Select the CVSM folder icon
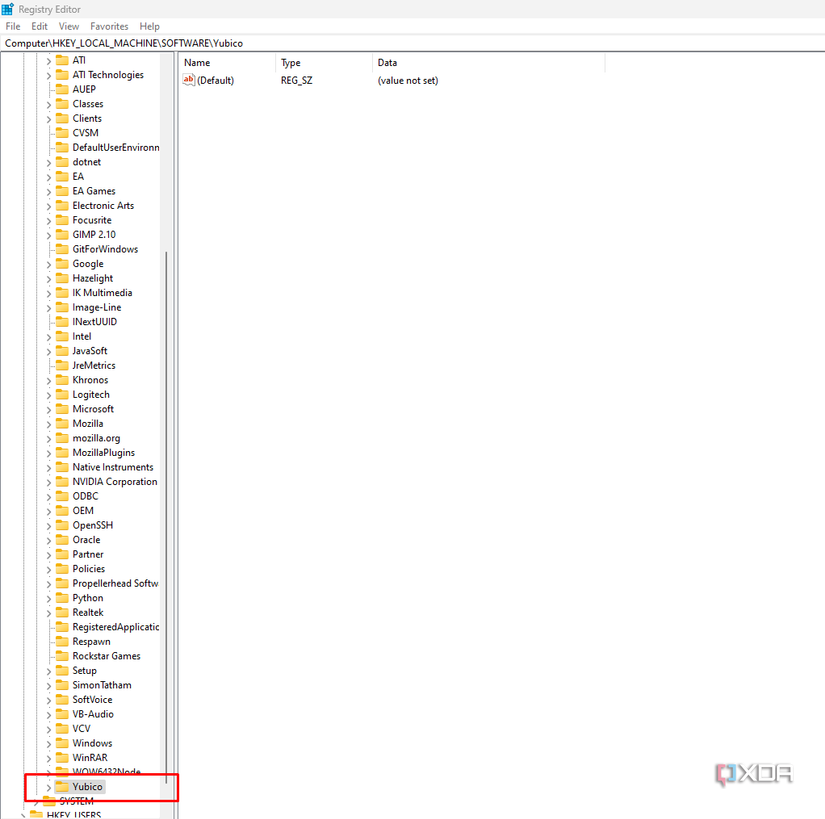This screenshot has height=819, width=825. [x=62, y=133]
